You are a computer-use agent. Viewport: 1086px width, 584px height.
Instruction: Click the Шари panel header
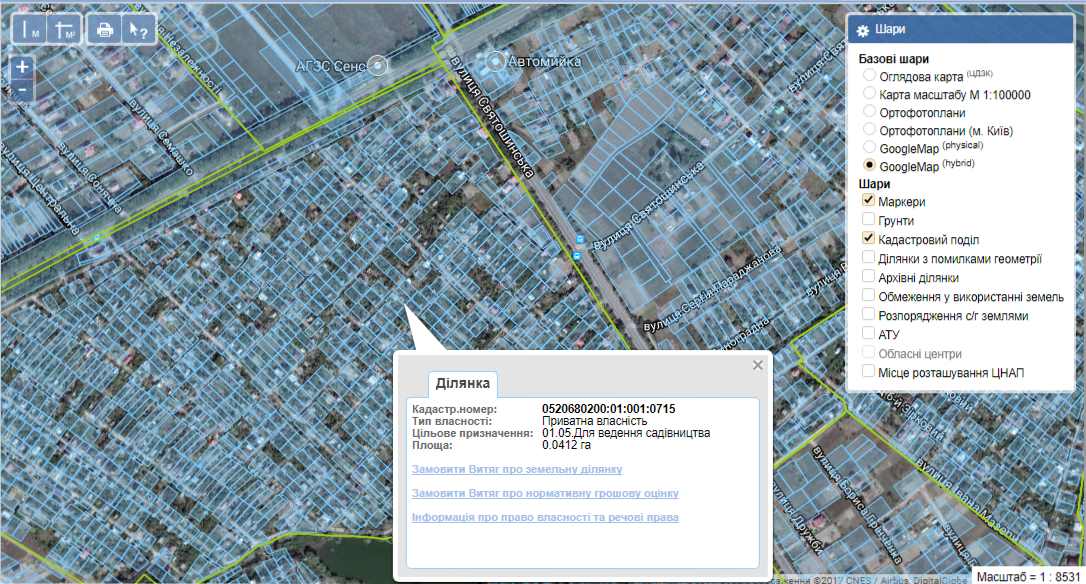click(x=960, y=30)
